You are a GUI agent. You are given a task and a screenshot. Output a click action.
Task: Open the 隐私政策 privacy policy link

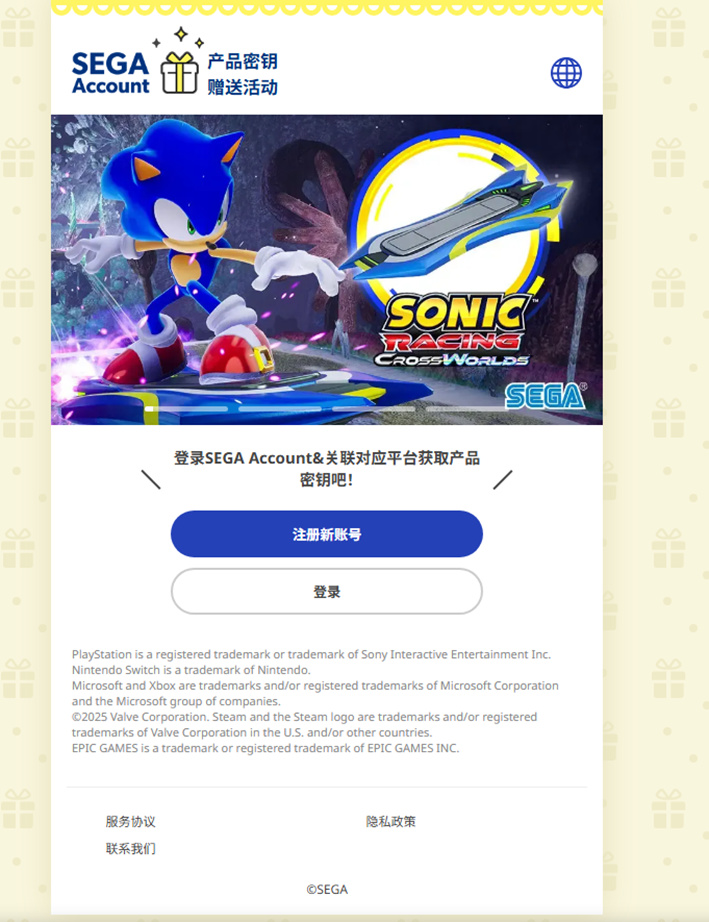tap(391, 821)
